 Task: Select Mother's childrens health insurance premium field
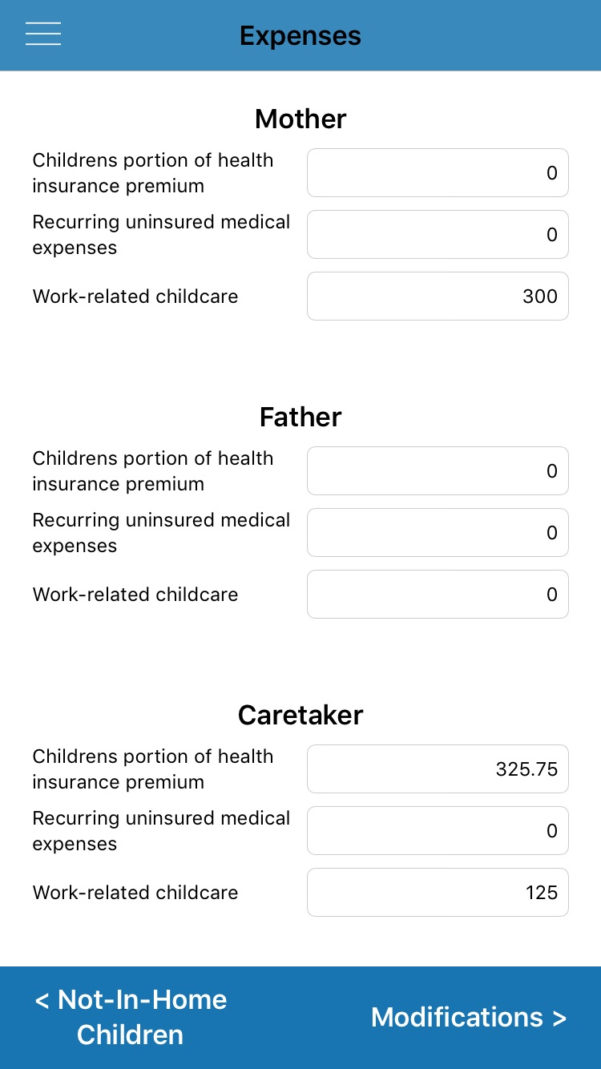tap(437, 172)
